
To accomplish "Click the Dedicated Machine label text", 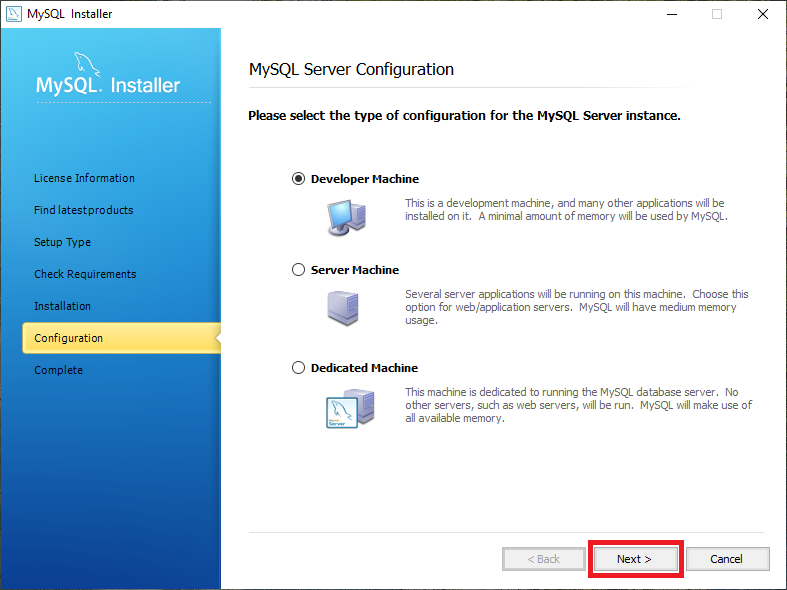I will pyautogui.click(x=364, y=368).
